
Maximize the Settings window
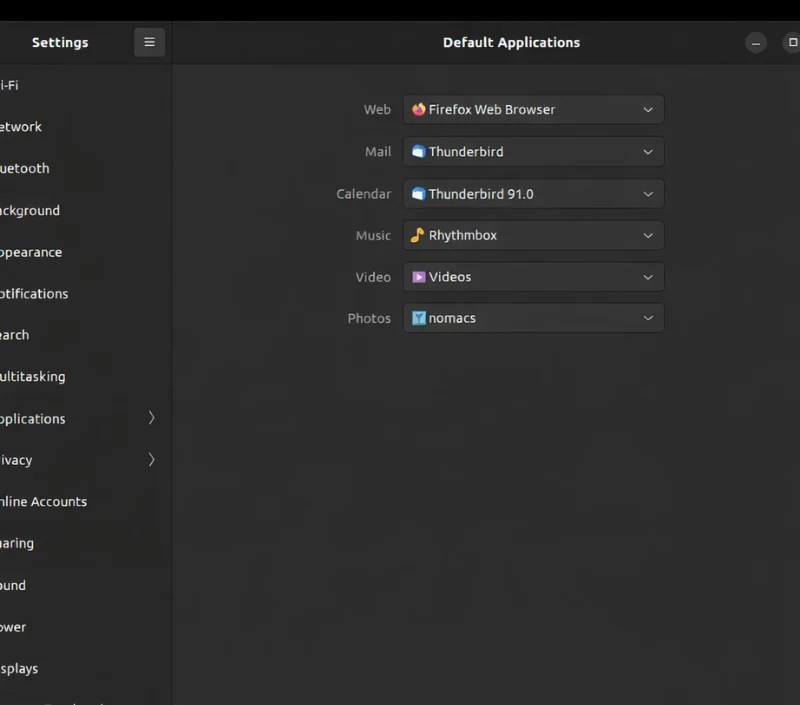tap(792, 42)
